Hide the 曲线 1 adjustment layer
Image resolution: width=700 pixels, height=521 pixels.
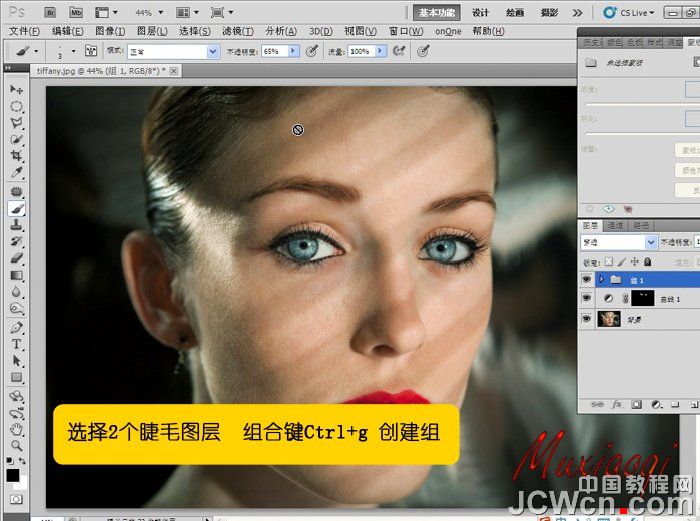coord(587,299)
